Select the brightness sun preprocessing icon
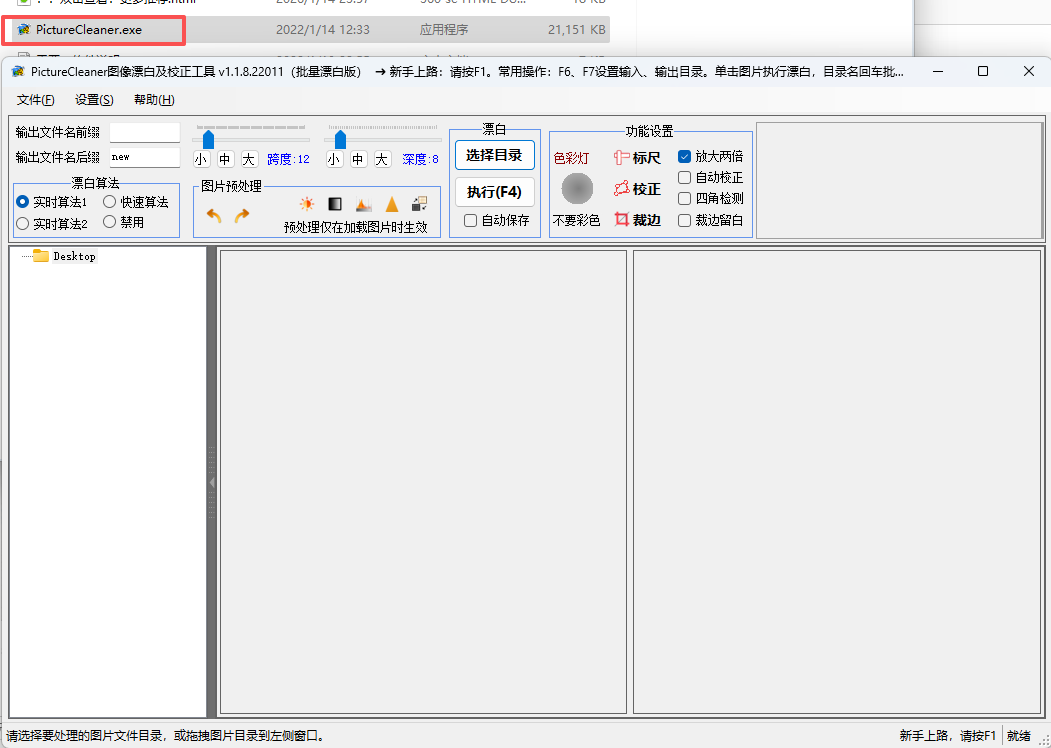This screenshot has height=748, width=1051. coord(306,204)
